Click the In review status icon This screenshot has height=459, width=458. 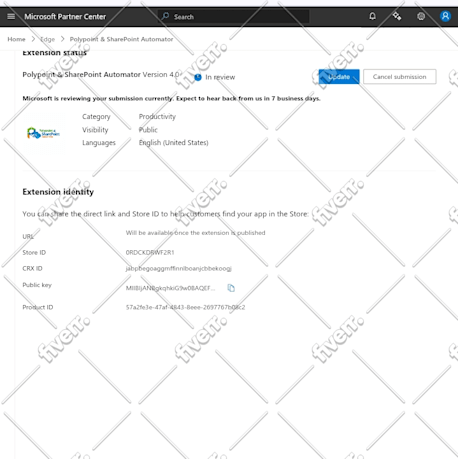coord(198,77)
